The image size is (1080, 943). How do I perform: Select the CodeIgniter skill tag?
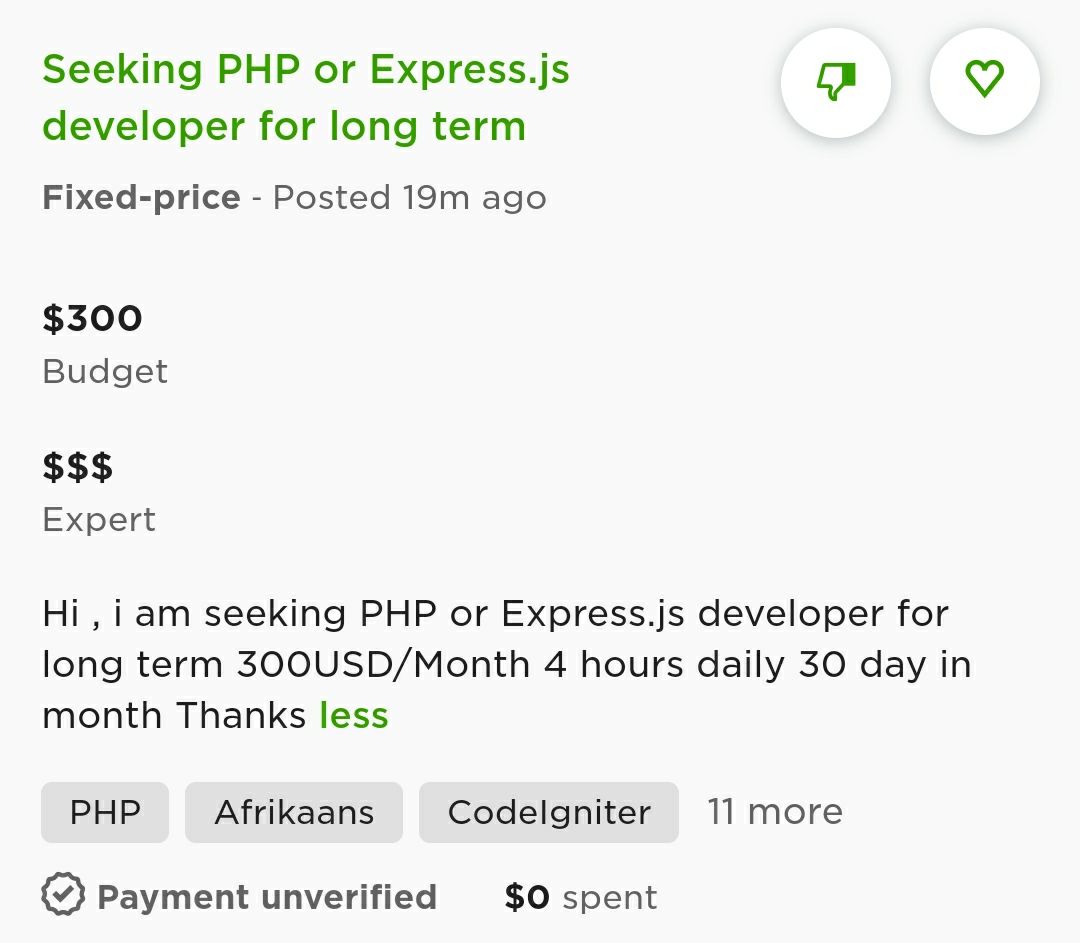pyautogui.click(x=549, y=812)
